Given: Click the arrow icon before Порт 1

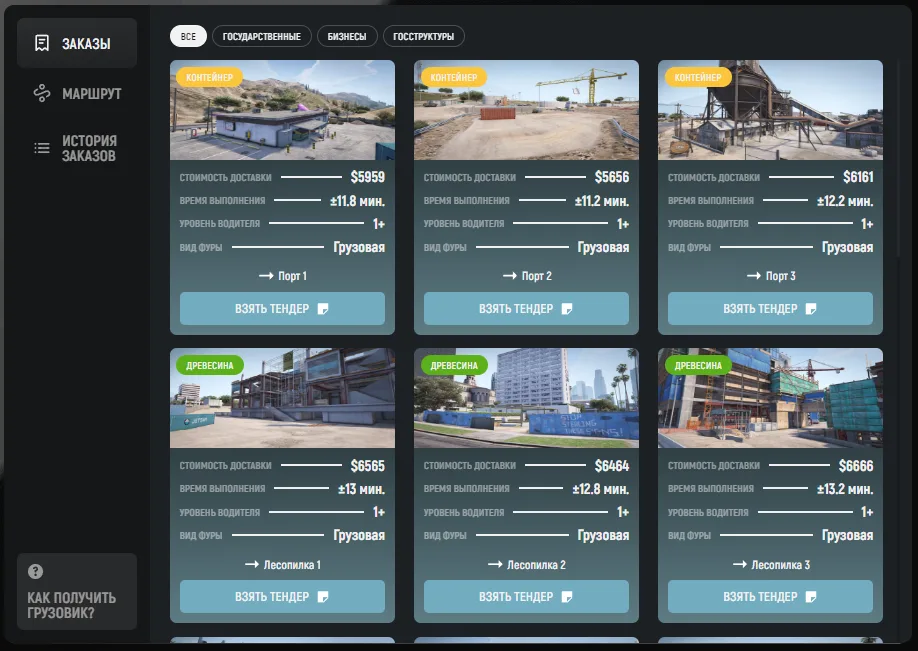Looking at the screenshot, I should tap(266, 276).
